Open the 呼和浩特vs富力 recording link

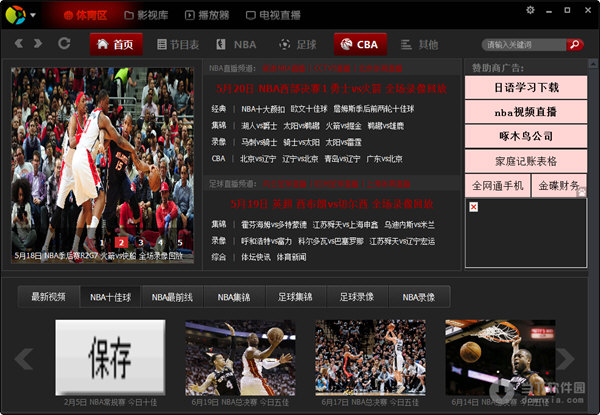pyautogui.click(x=266, y=241)
